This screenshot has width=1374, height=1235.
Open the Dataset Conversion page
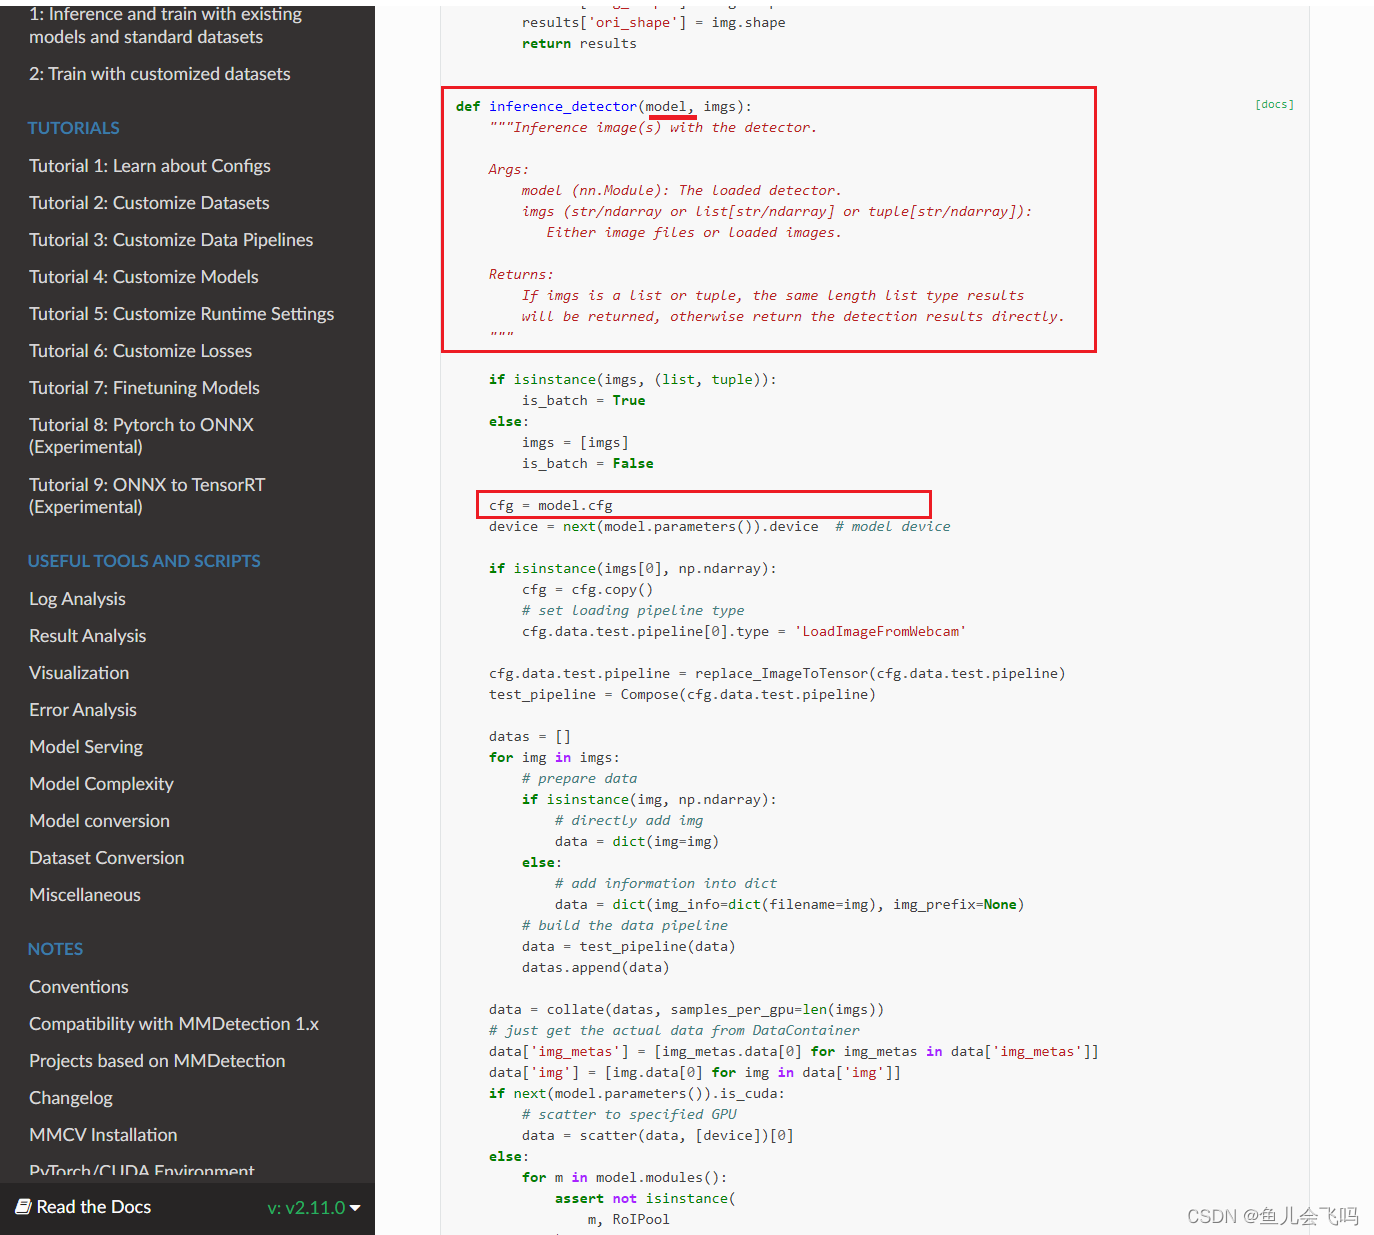click(106, 857)
